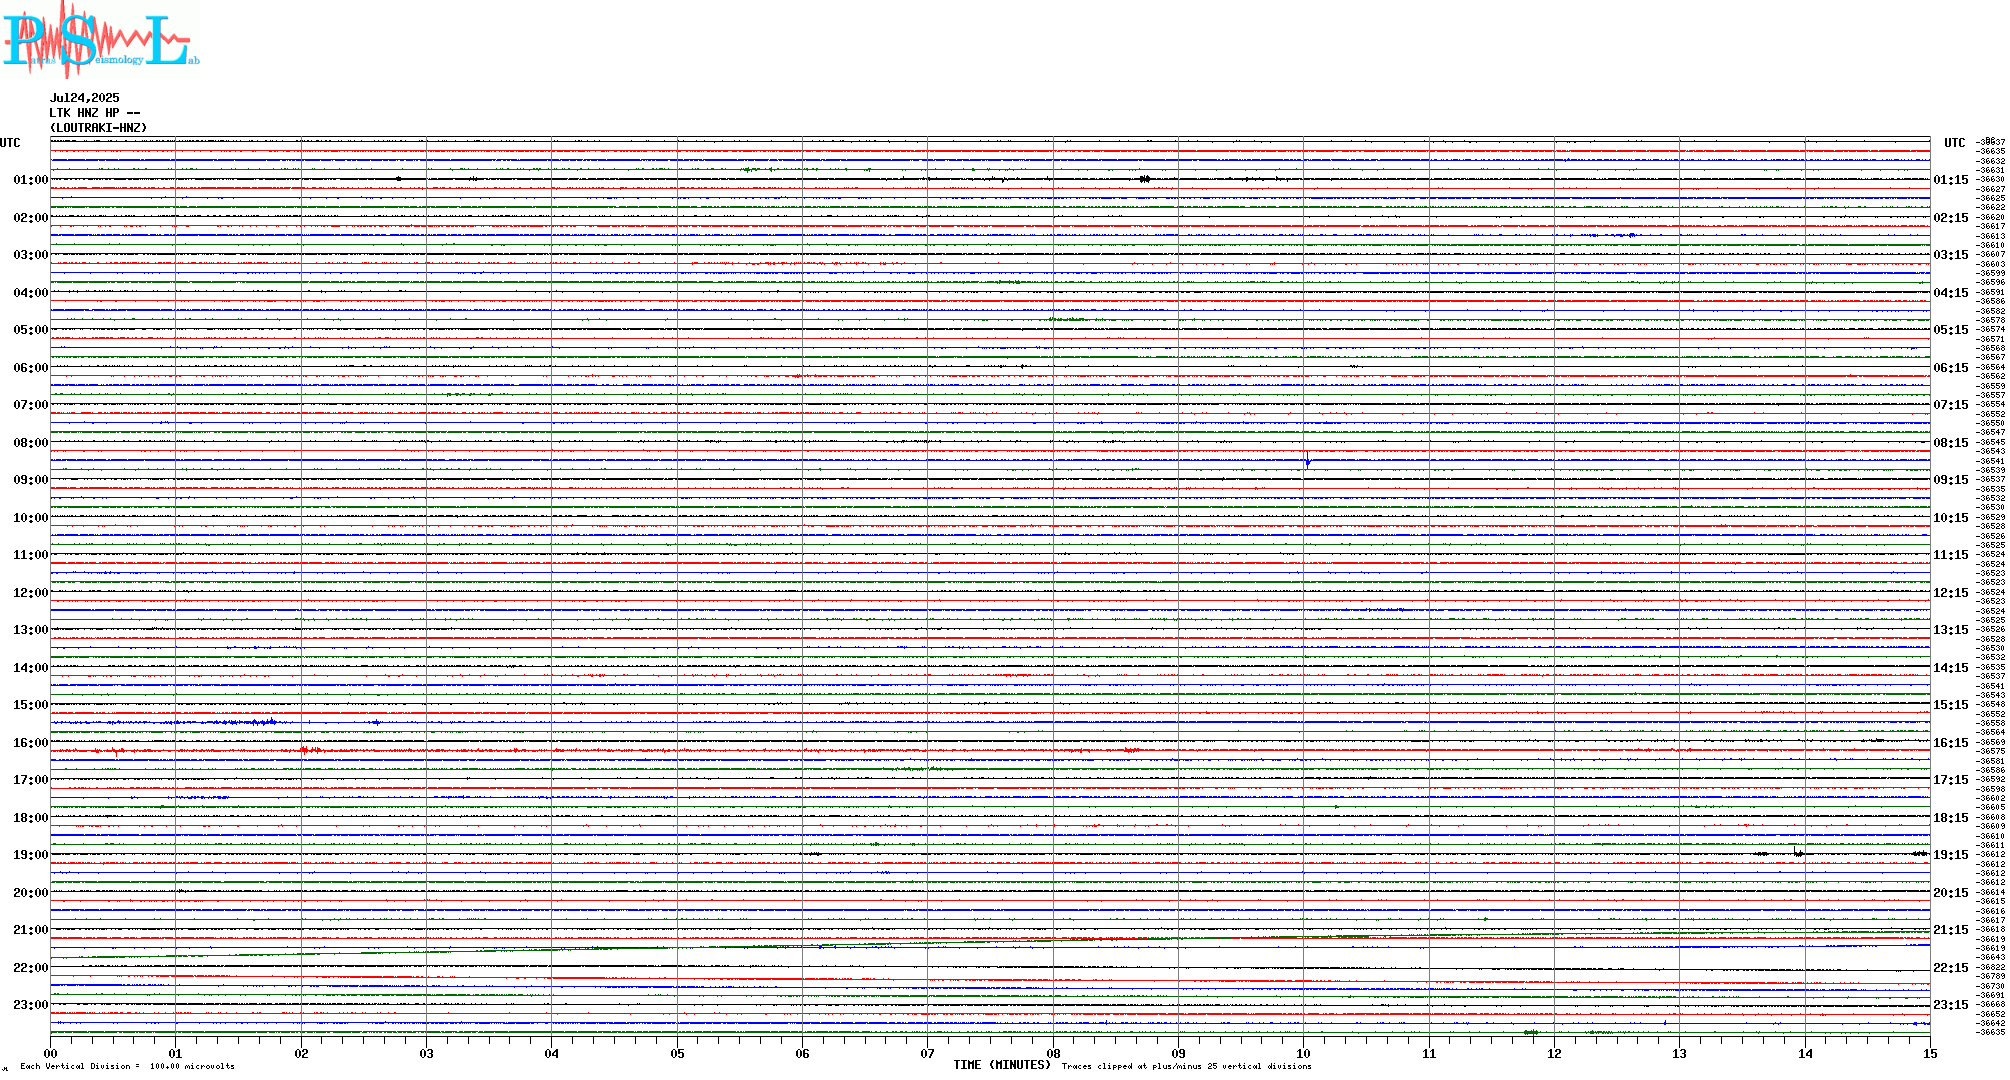Click the 19:15 row-end time label
The image size is (2010, 1080).
pos(1951,855)
